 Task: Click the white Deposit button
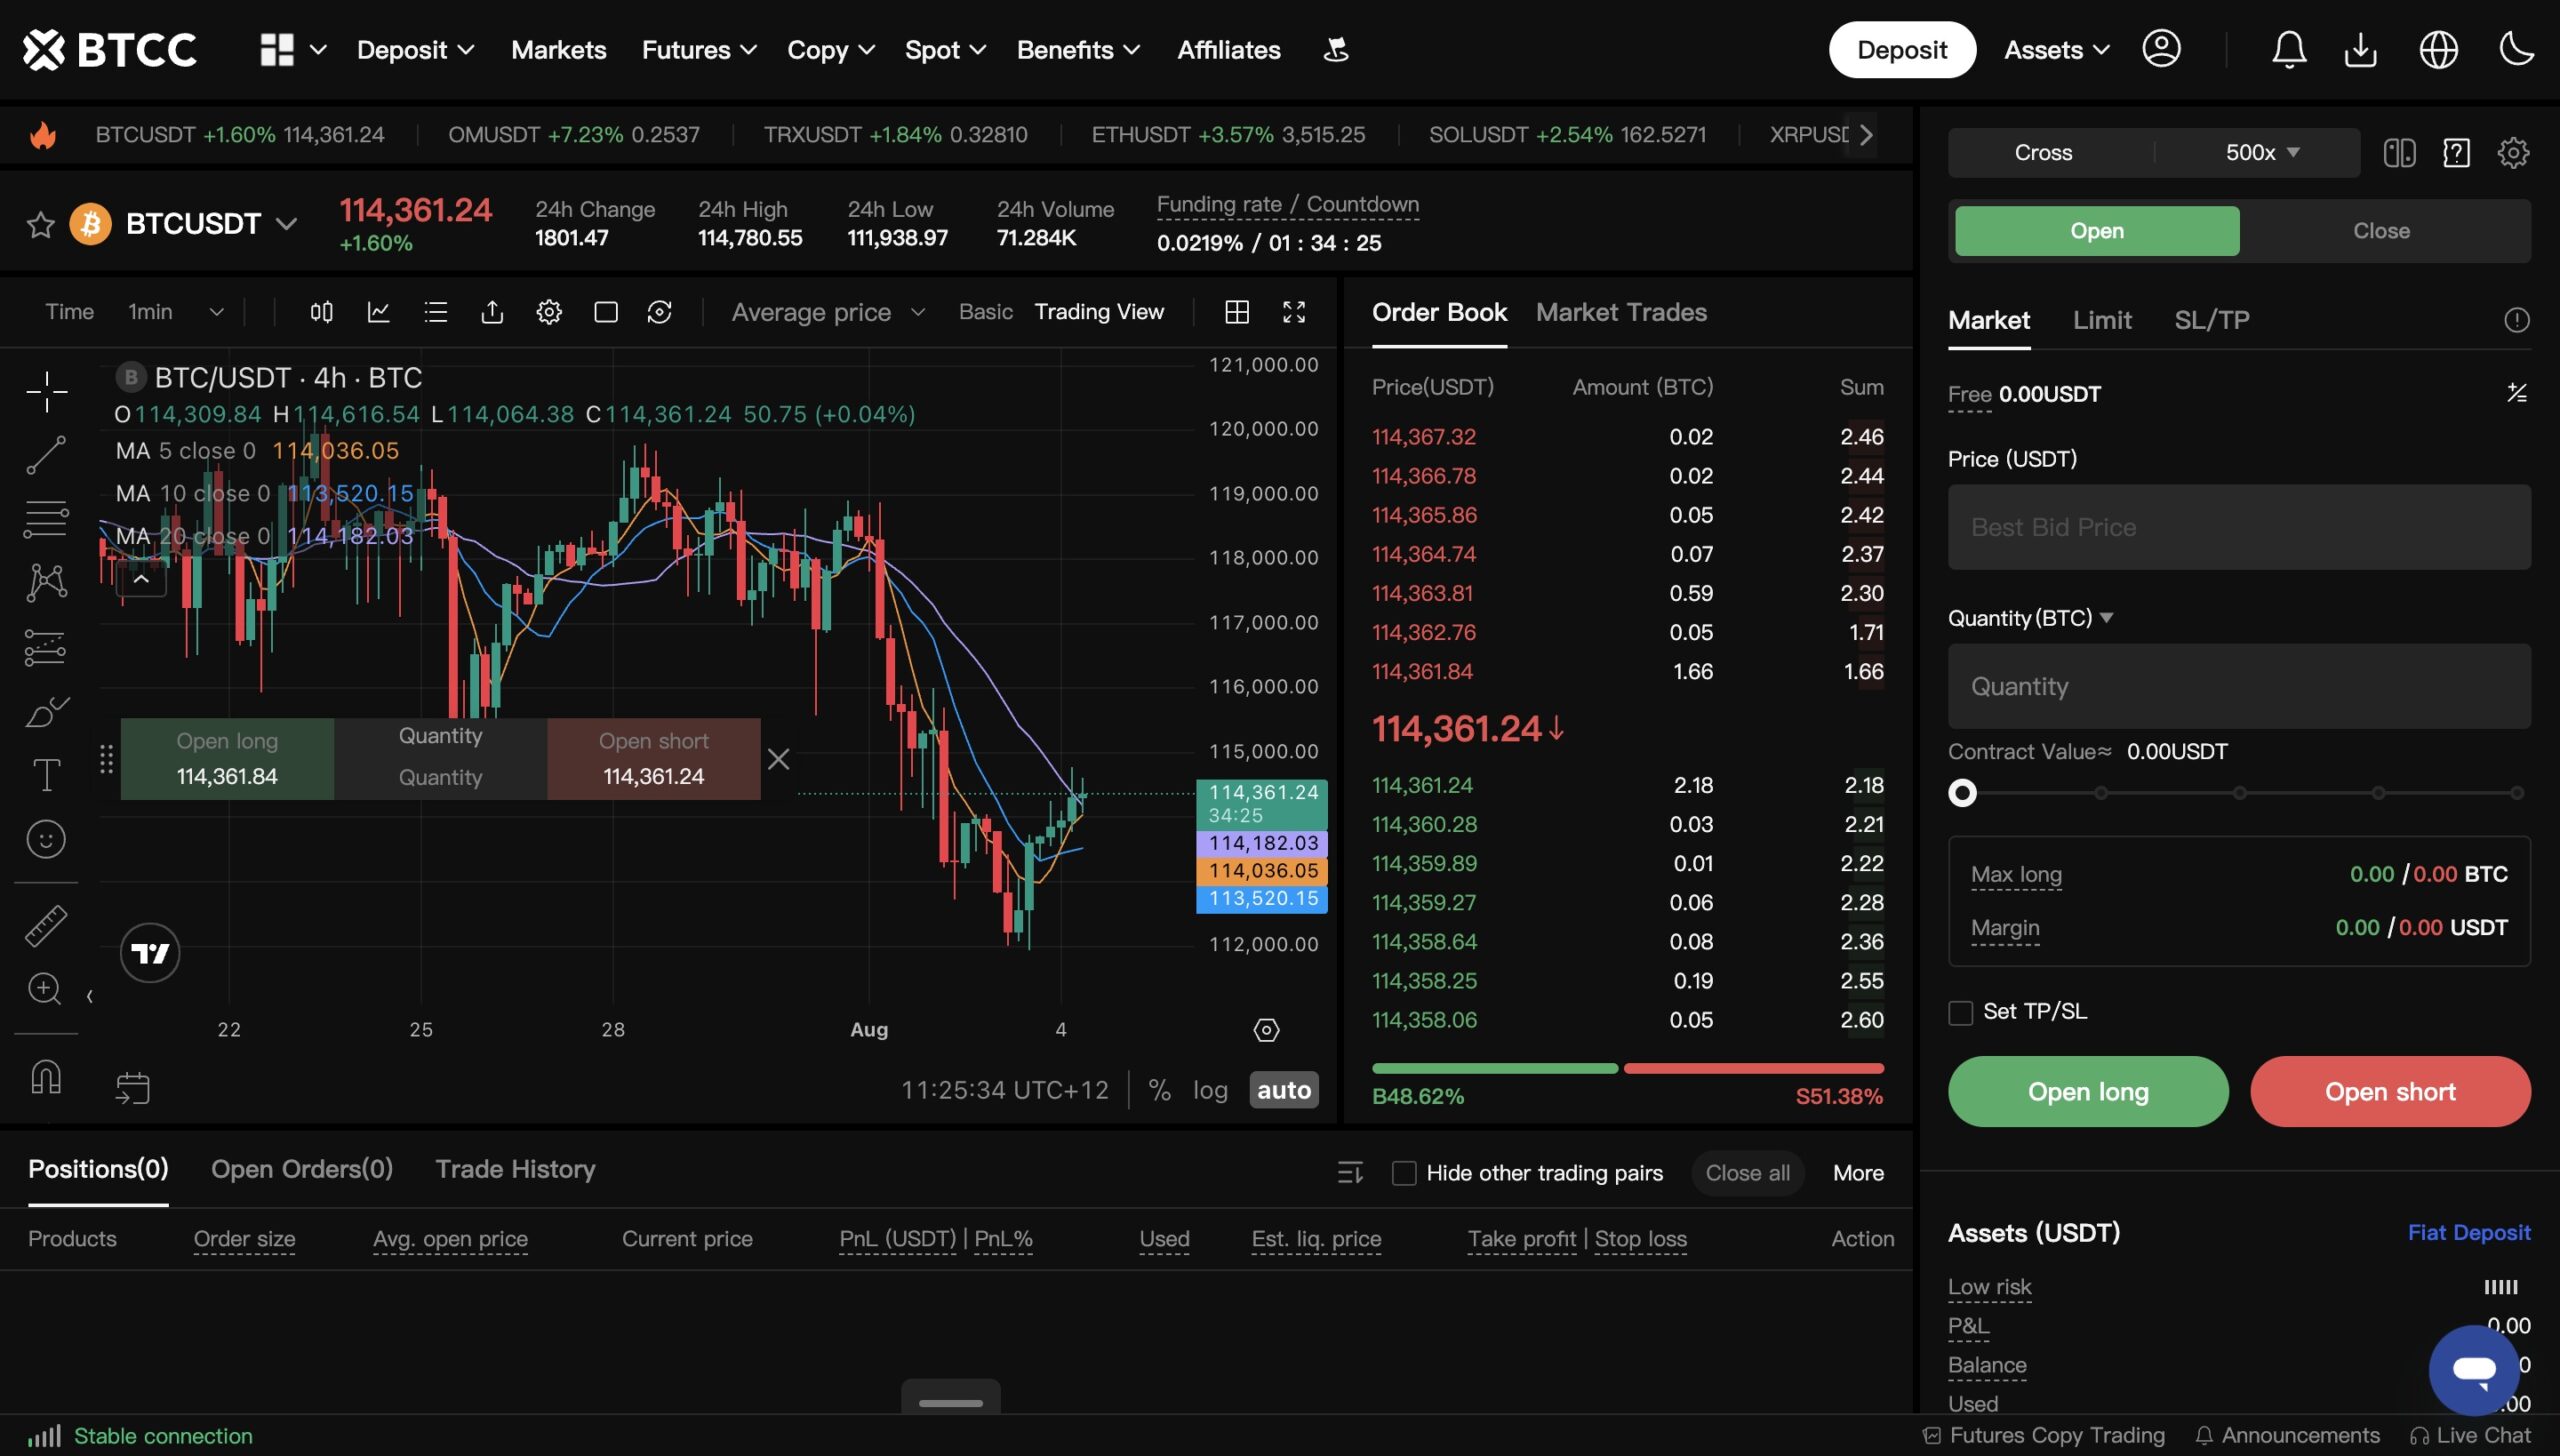click(x=1902, y=50)
